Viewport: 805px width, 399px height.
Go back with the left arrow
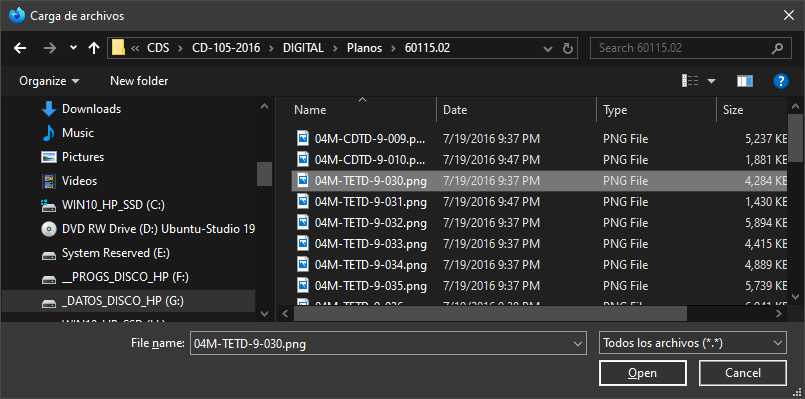pos(20,48)
